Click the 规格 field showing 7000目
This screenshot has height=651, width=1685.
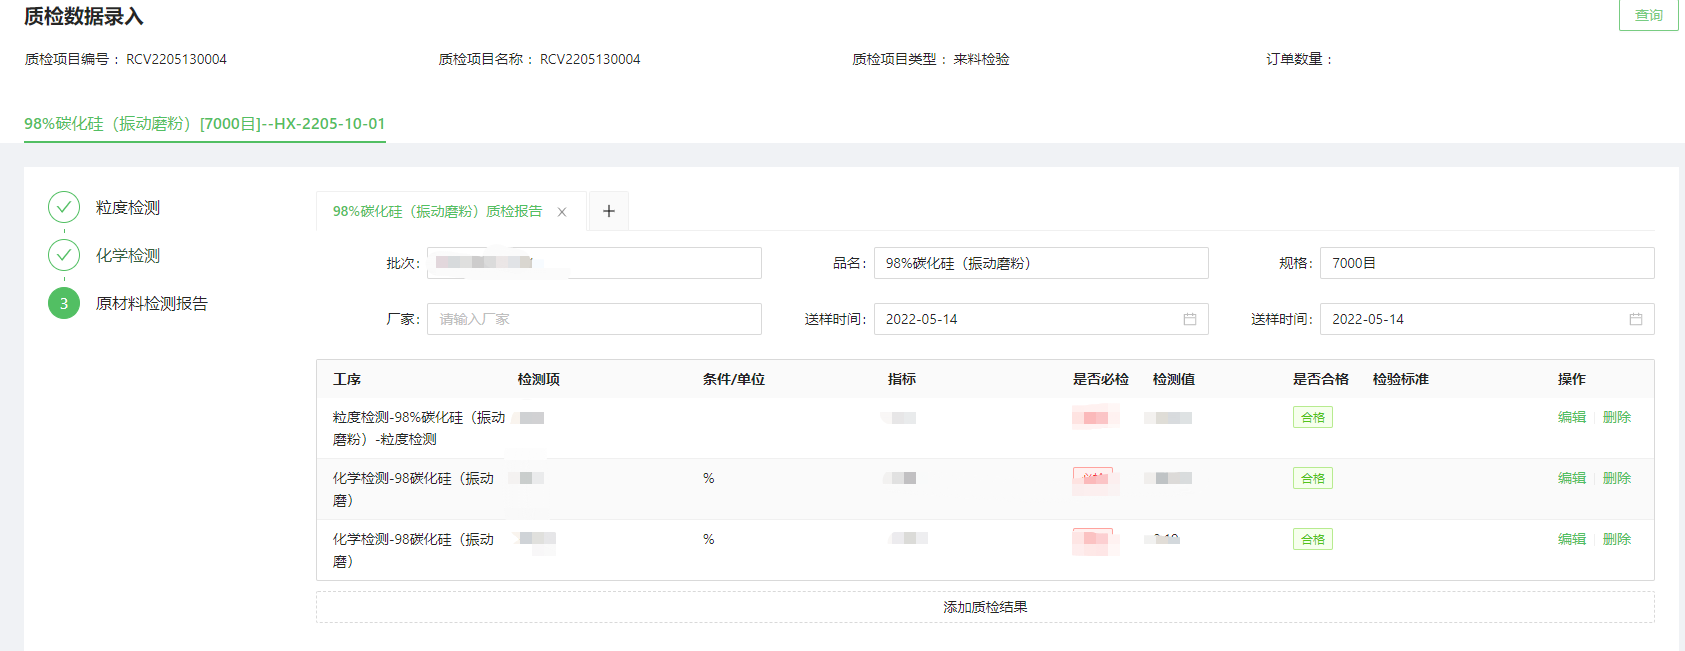pos(1486,263)
